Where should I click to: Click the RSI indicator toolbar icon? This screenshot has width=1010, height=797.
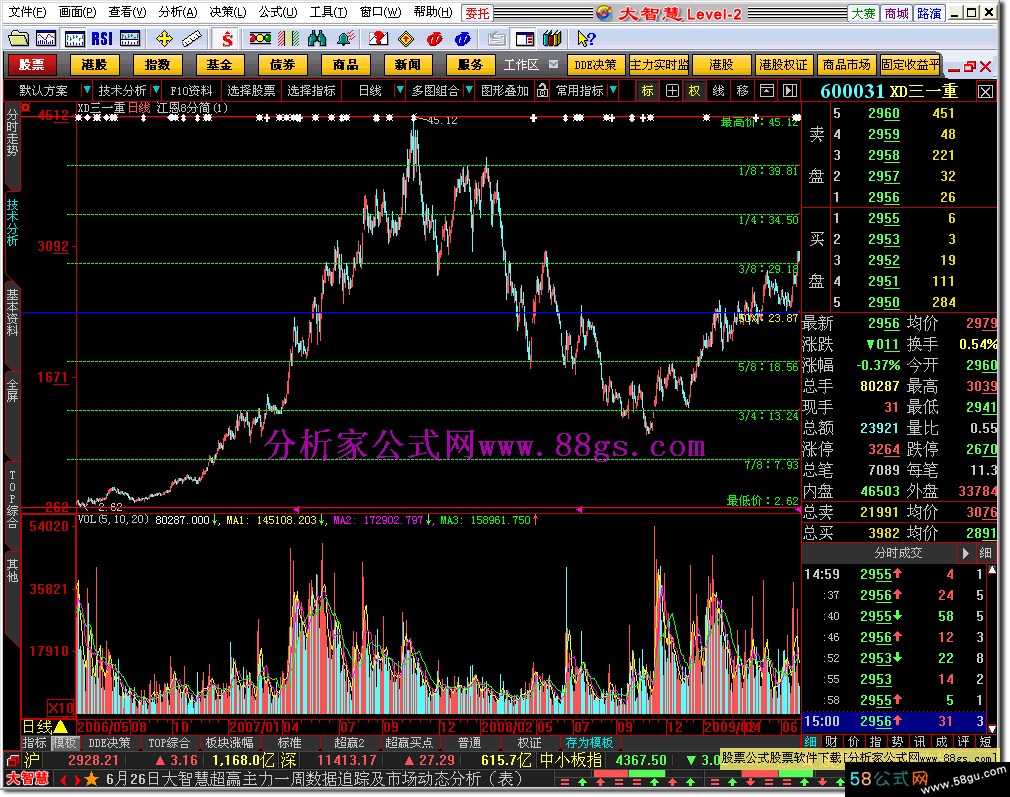[x=102, y=39]
